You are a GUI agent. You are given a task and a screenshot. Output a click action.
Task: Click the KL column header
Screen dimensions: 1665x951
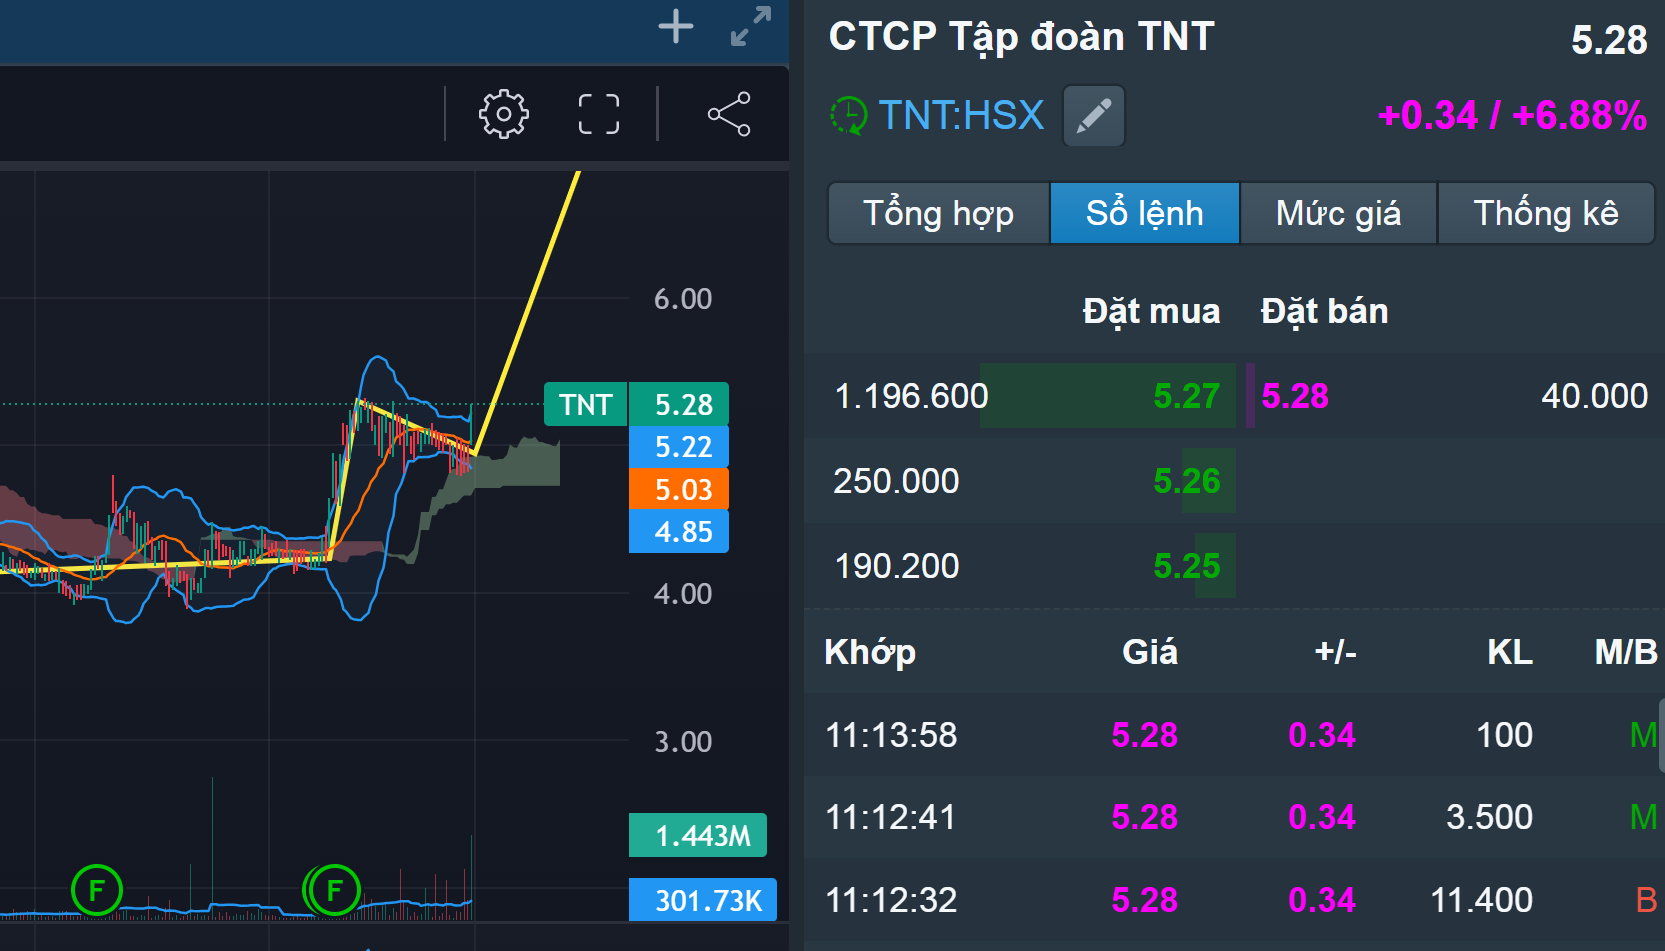1510,652
